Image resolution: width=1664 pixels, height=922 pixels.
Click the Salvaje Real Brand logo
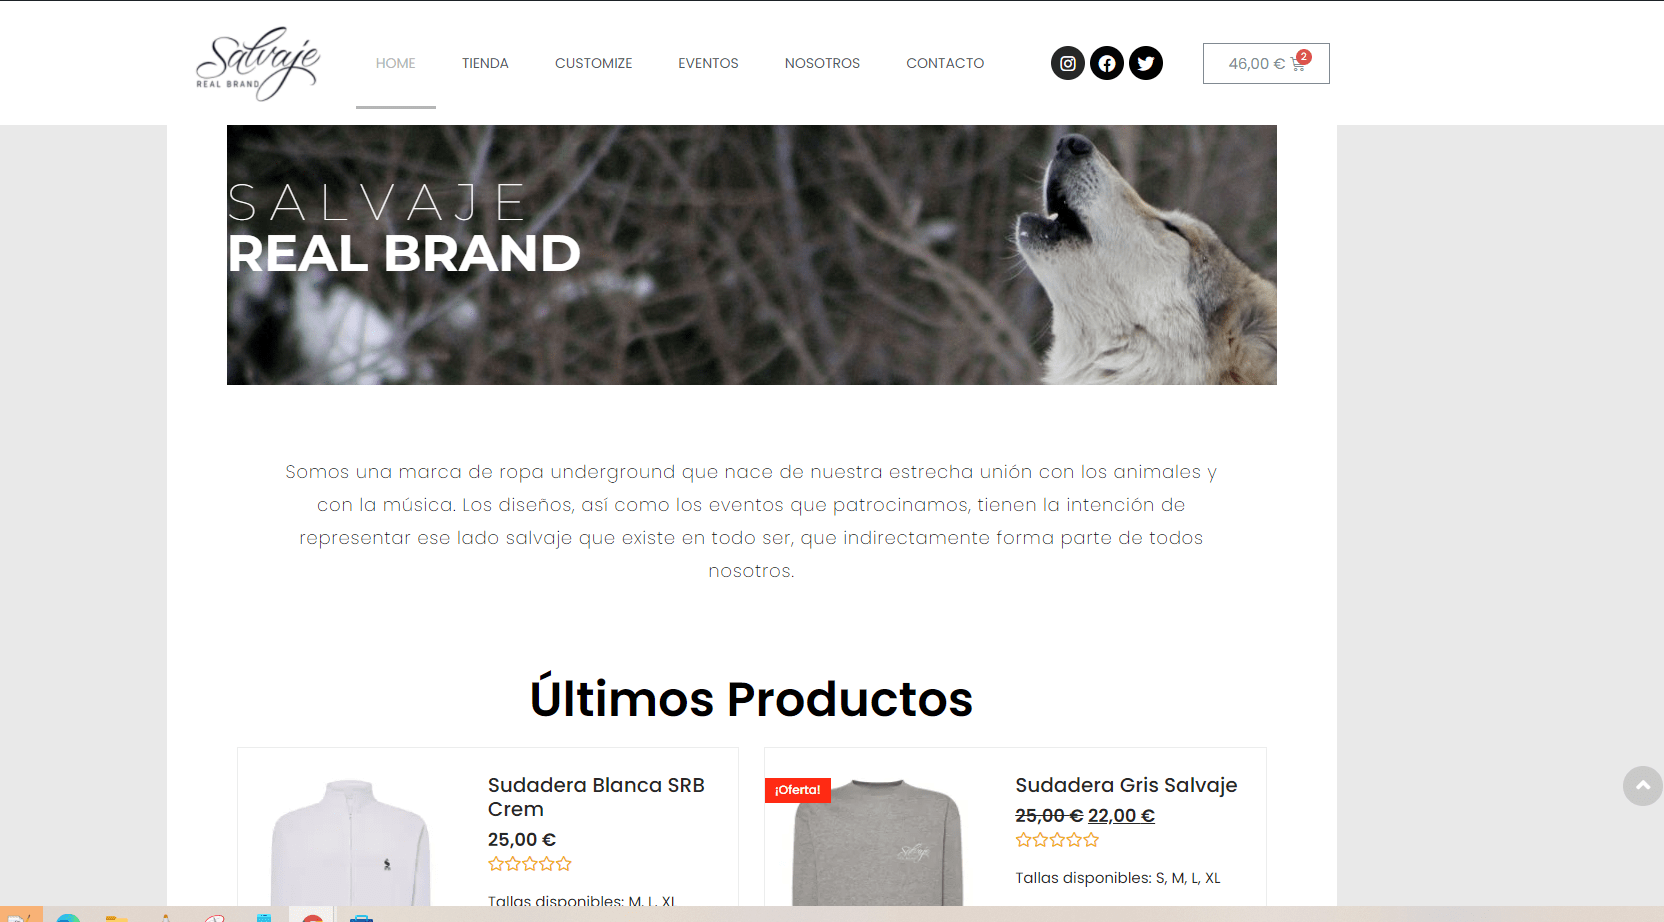[258, 63]
